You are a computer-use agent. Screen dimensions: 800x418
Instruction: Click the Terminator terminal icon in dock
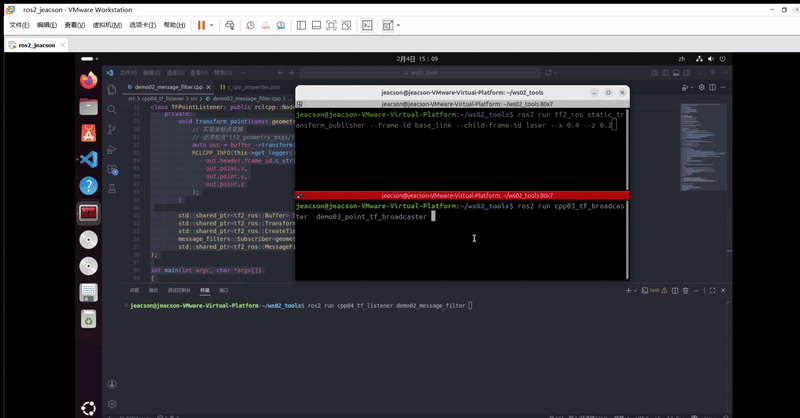(x=88, y=213)
